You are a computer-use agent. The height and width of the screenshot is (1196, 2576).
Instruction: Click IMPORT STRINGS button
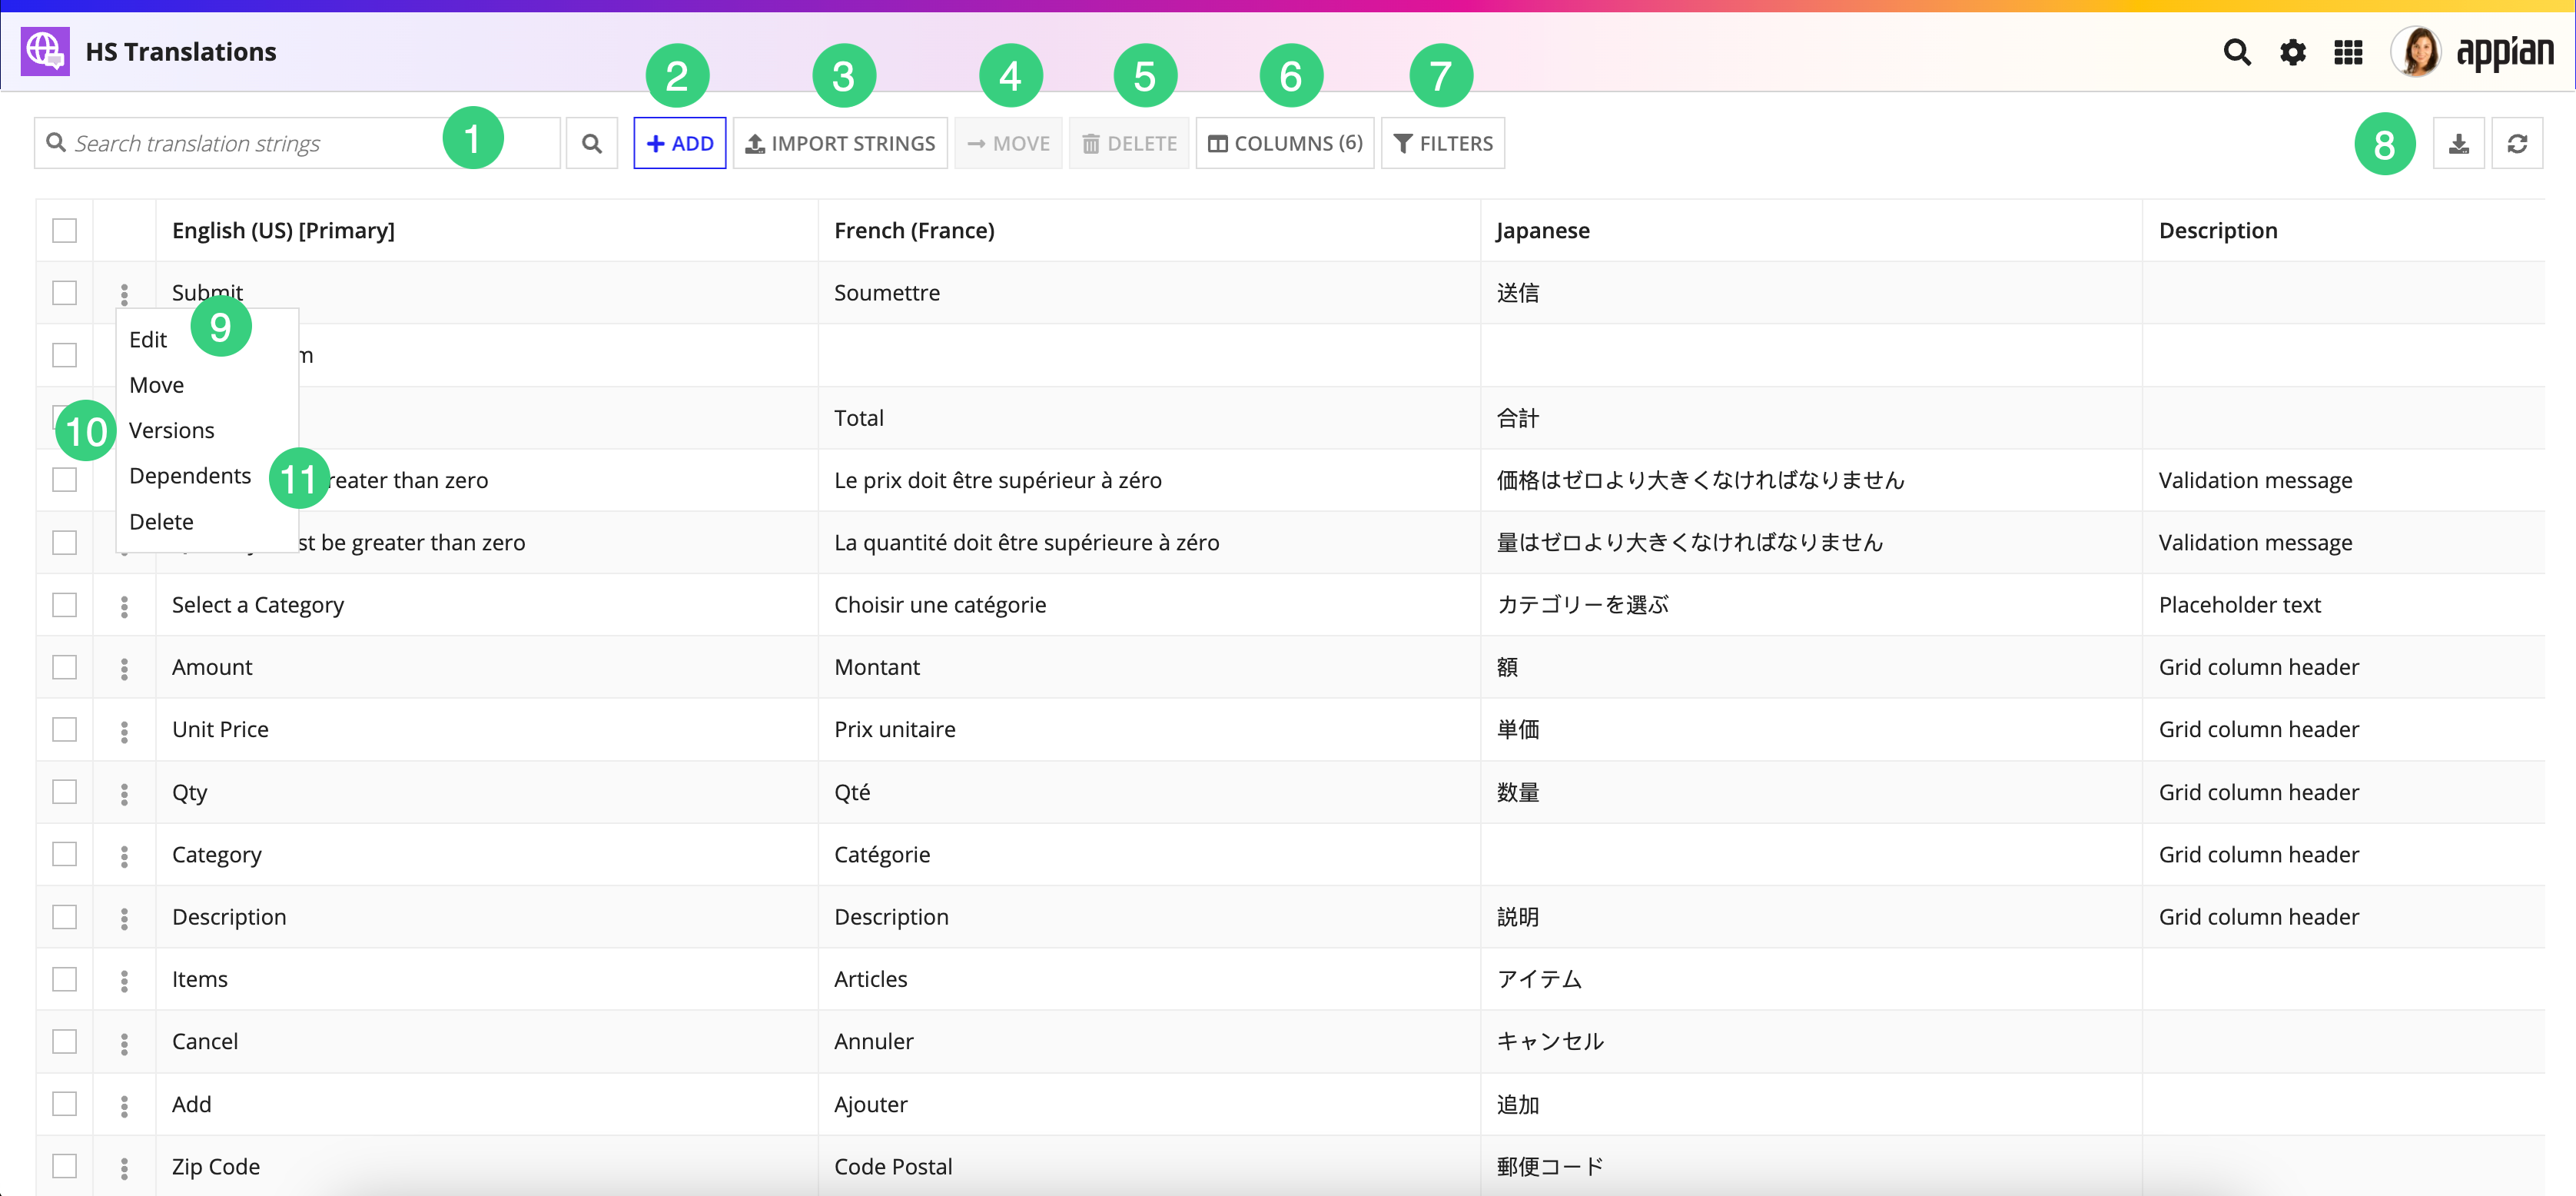tap(840, 143)
